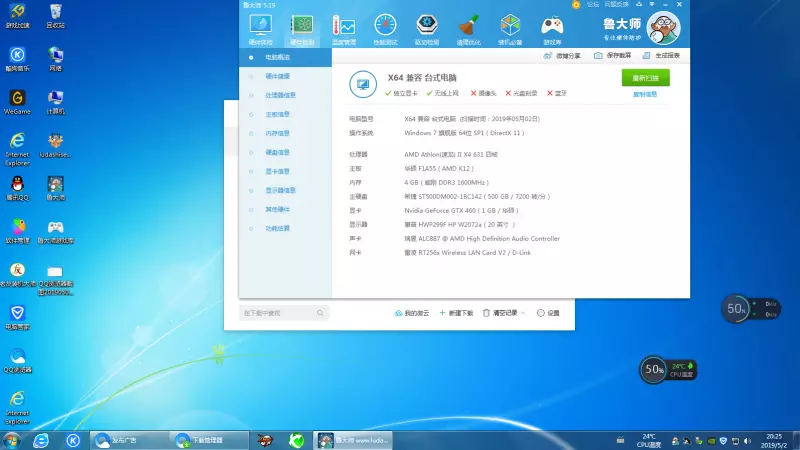
Task: Click the ST500DM002 hard drive text
Action: tap(477, 196)
